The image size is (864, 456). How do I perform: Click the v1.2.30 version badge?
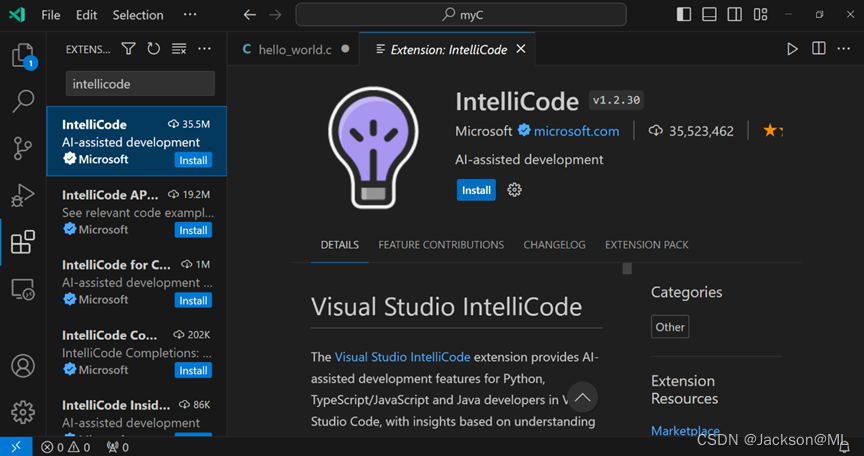616,100
